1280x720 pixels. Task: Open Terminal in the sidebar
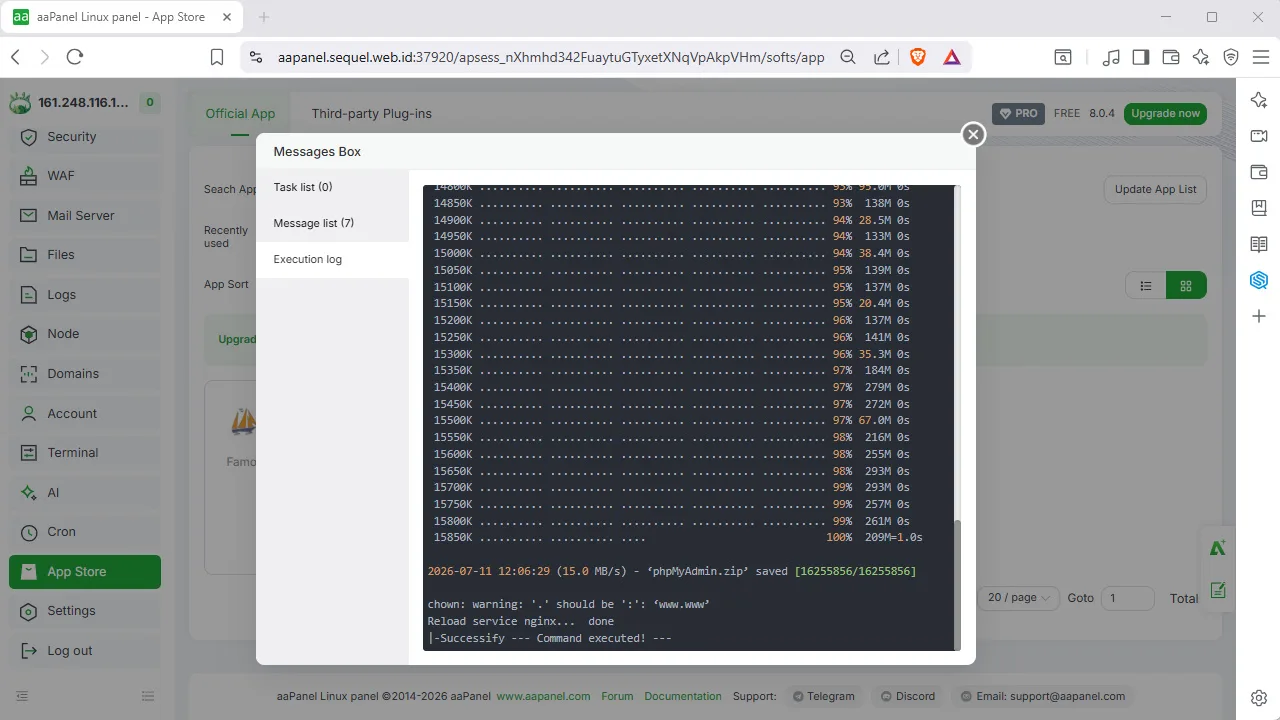tap(85, 453)
